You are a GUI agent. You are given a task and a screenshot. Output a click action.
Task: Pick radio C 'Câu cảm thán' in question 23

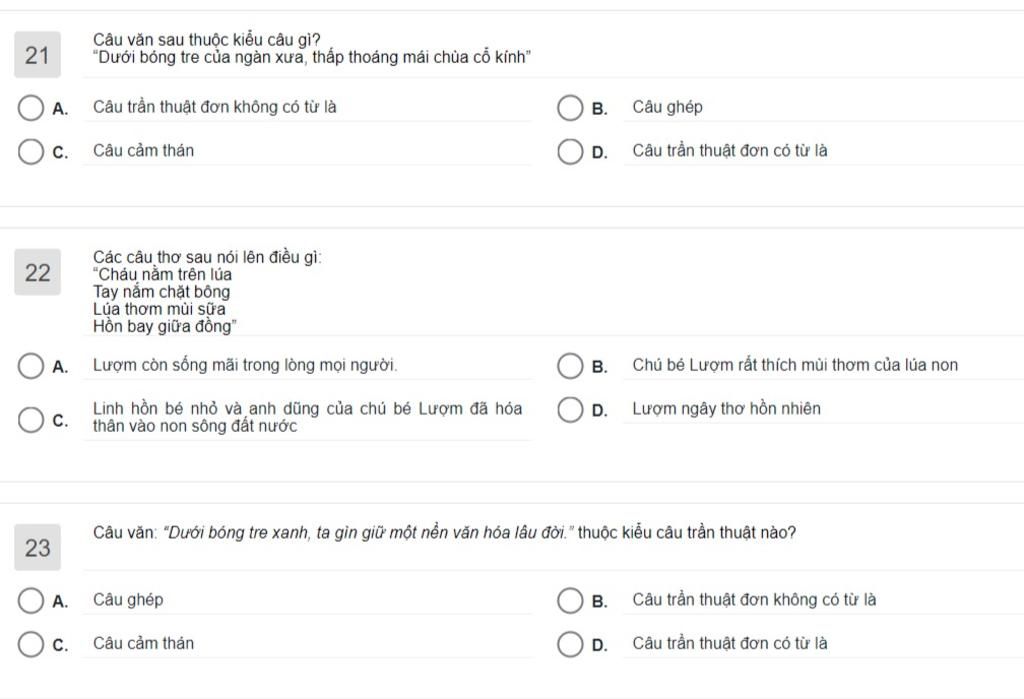click(x=30, y=644)
